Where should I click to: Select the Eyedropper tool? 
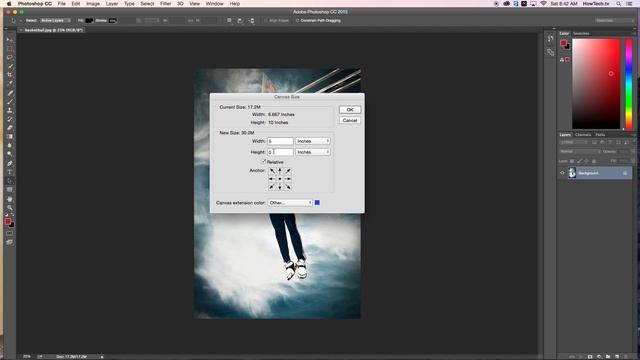(x=10, y=84)
